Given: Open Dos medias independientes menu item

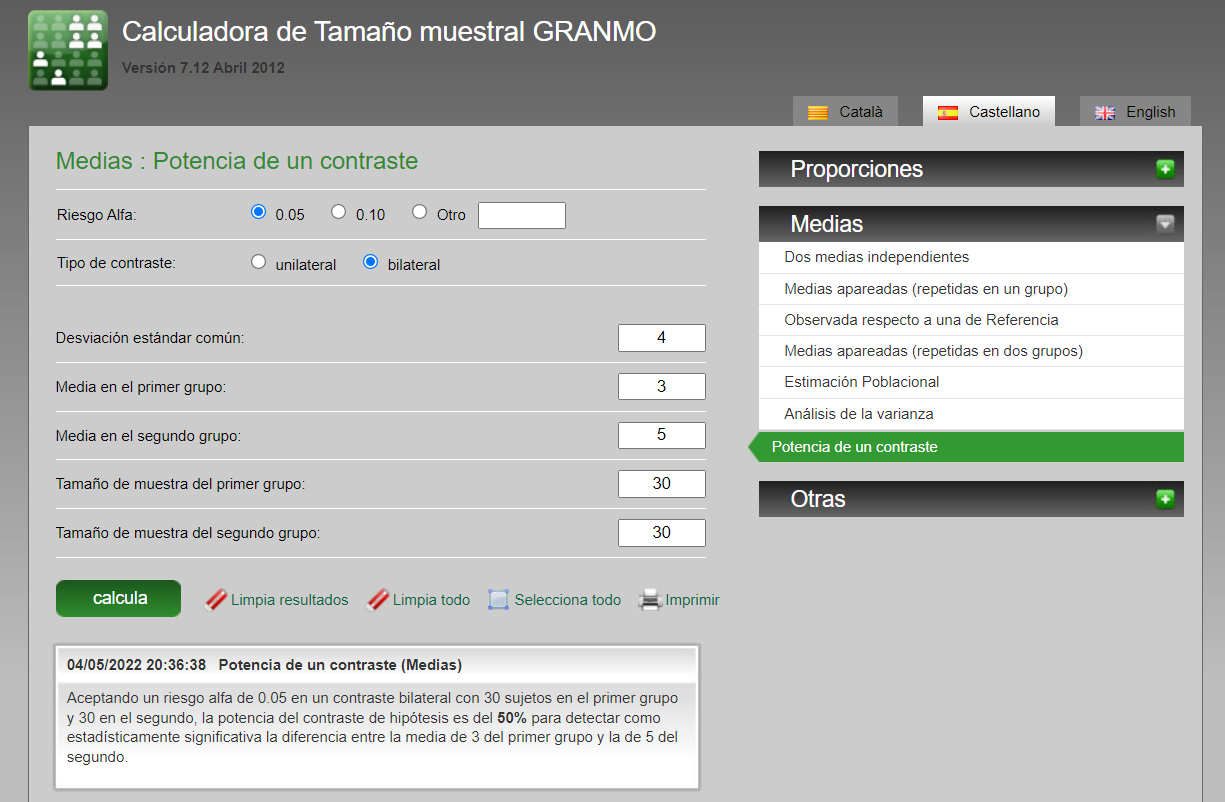Looking at the screenshot, I should pyautogui.click(x=876, y=257).
